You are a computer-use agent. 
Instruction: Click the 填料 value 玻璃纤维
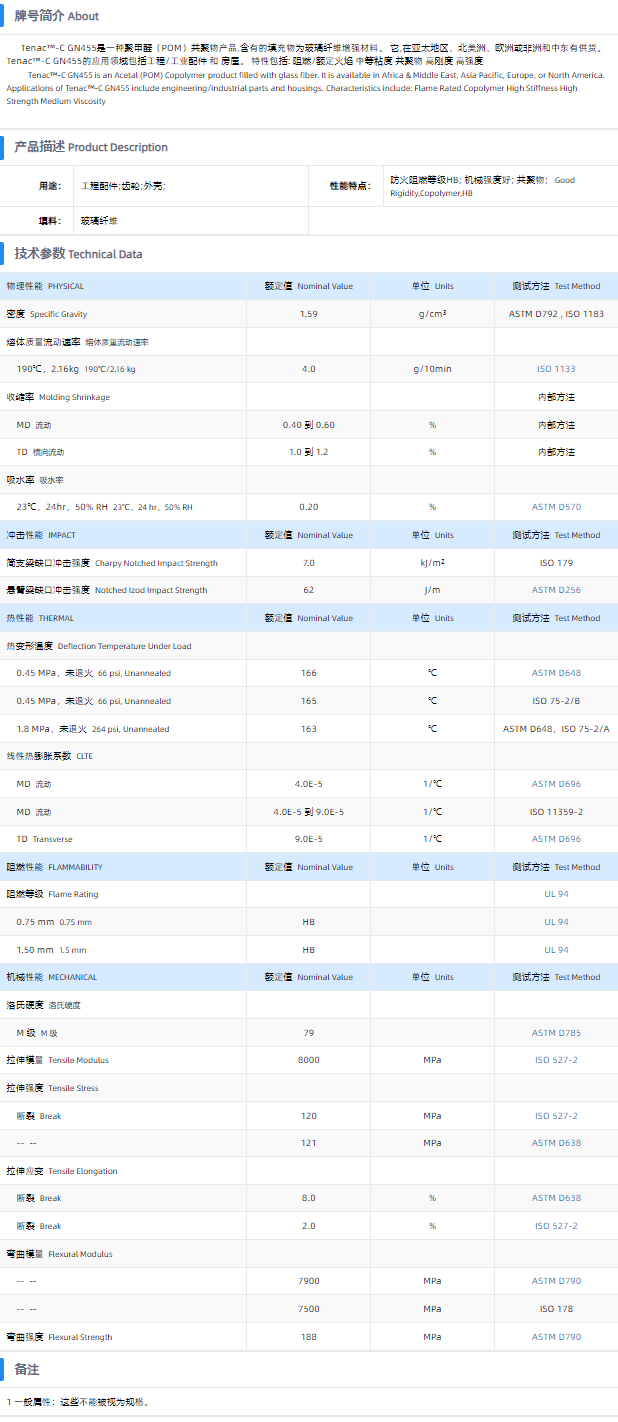click(99, 220)
